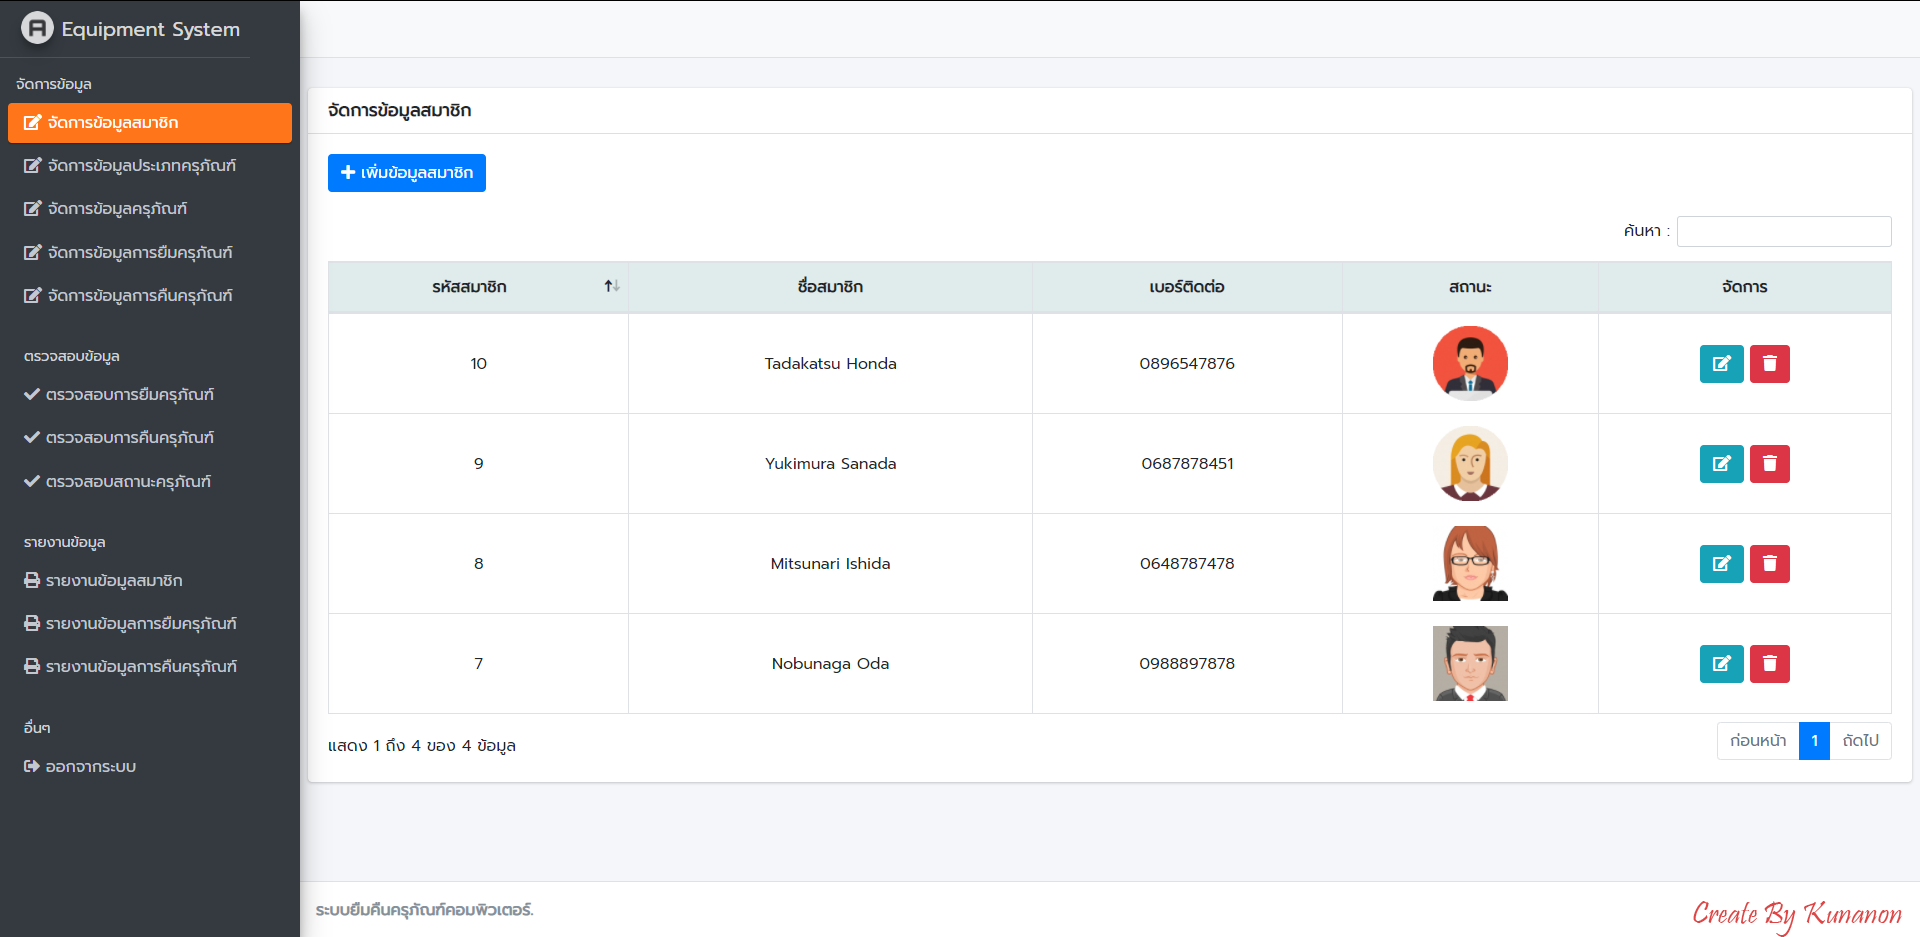Click the ชื่อสมาชิก column header
Viewport: 1920px width, 937px height.
(x=830, y=287)
